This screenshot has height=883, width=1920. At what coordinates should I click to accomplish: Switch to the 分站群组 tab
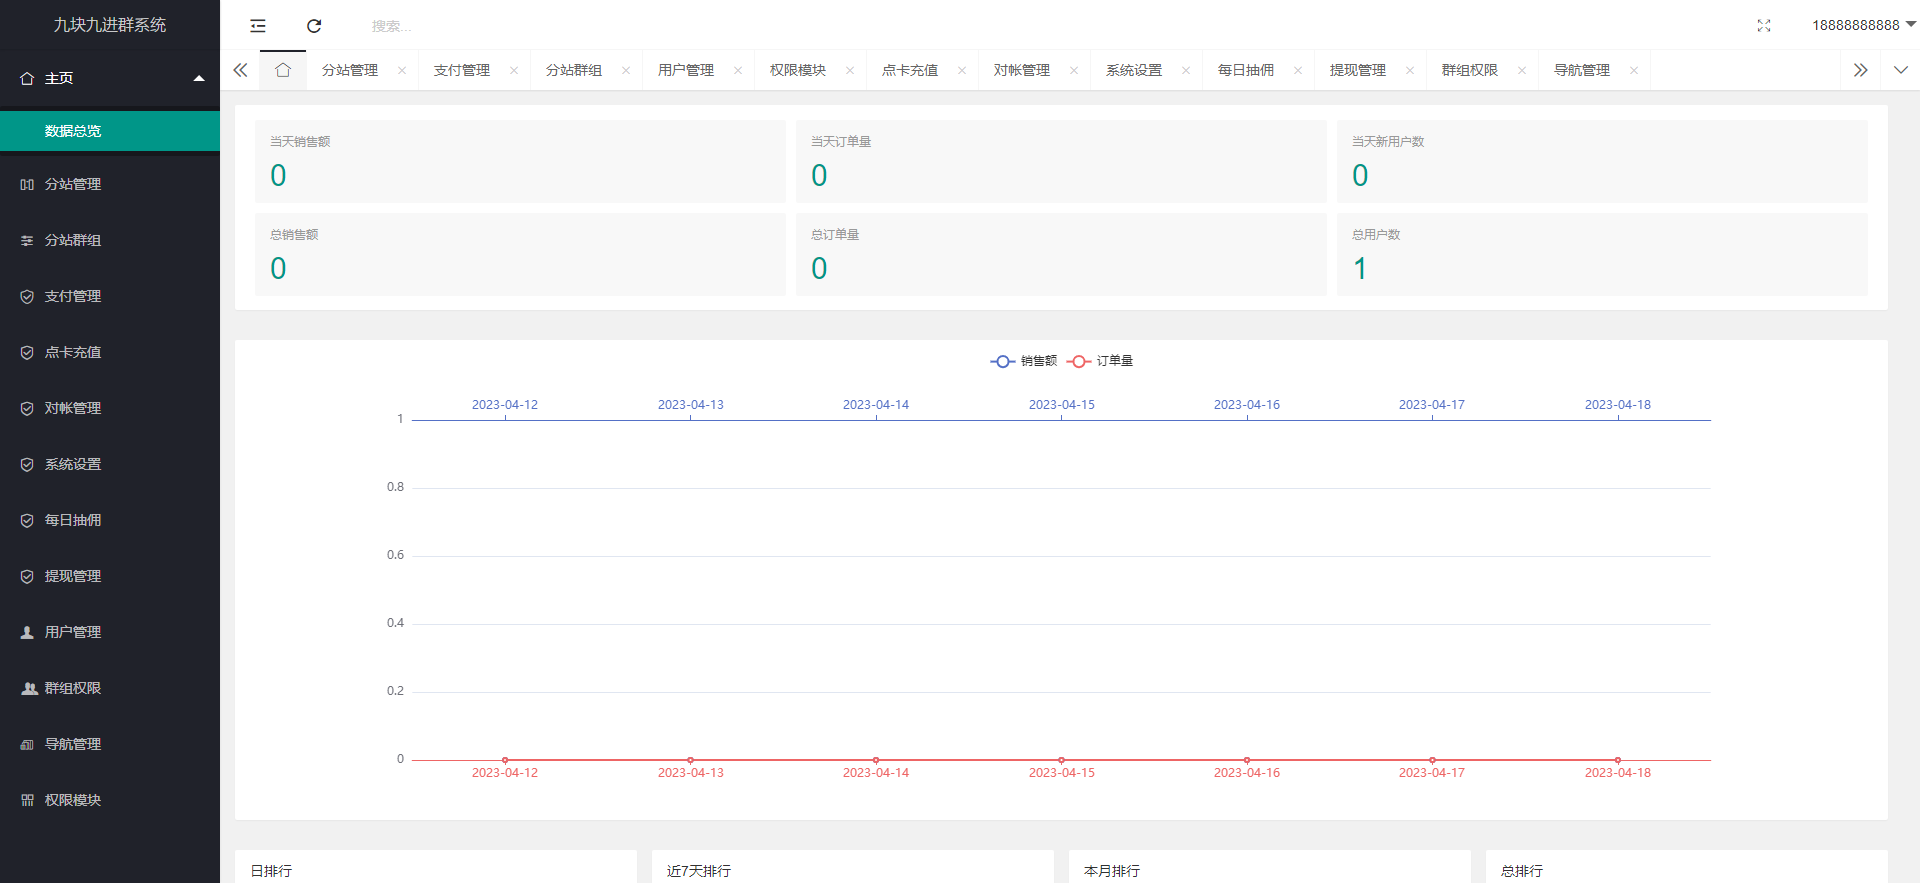point(574,70)
